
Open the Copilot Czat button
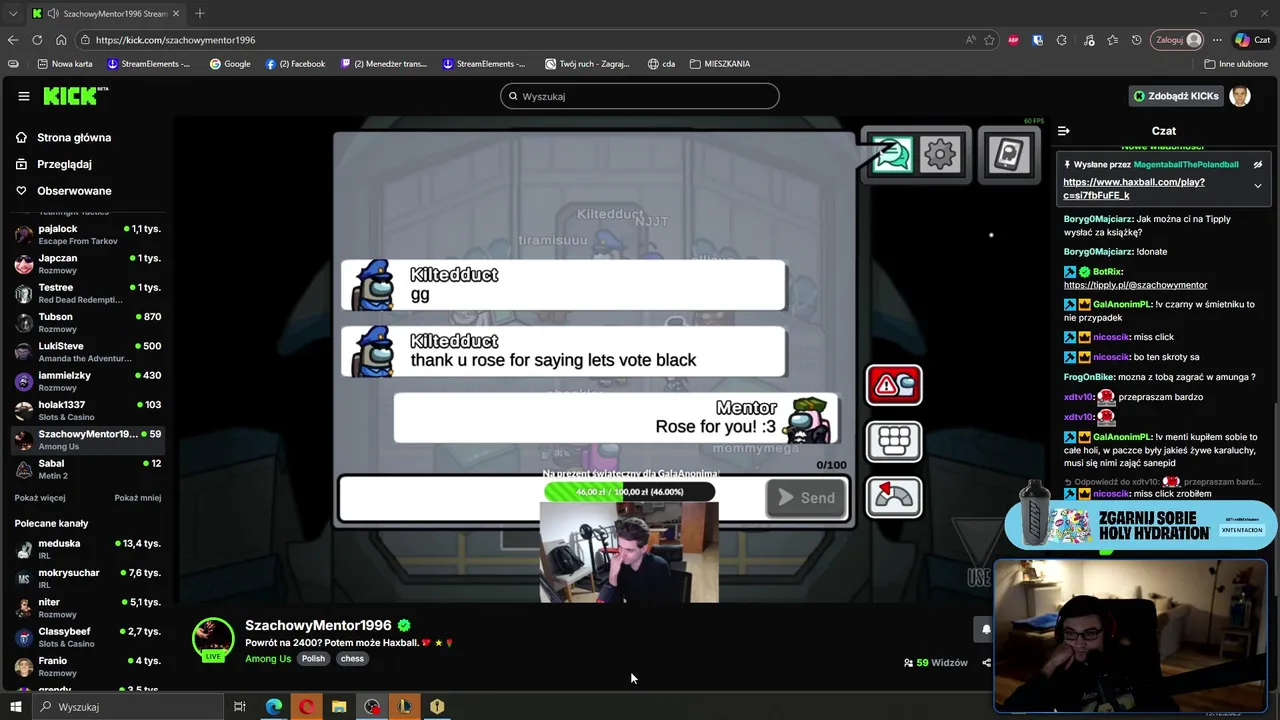[1255, 40]
